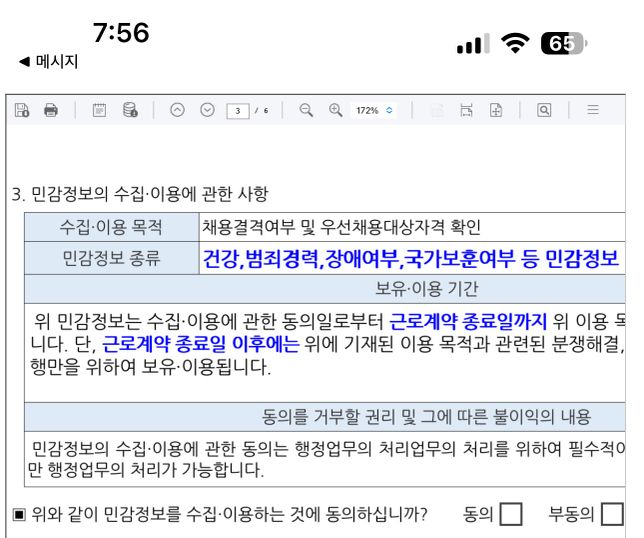The height and width of the screenshot is (538, 644).
Task: Check the 동의 checkbox
Action: click(x=510, y=515)
